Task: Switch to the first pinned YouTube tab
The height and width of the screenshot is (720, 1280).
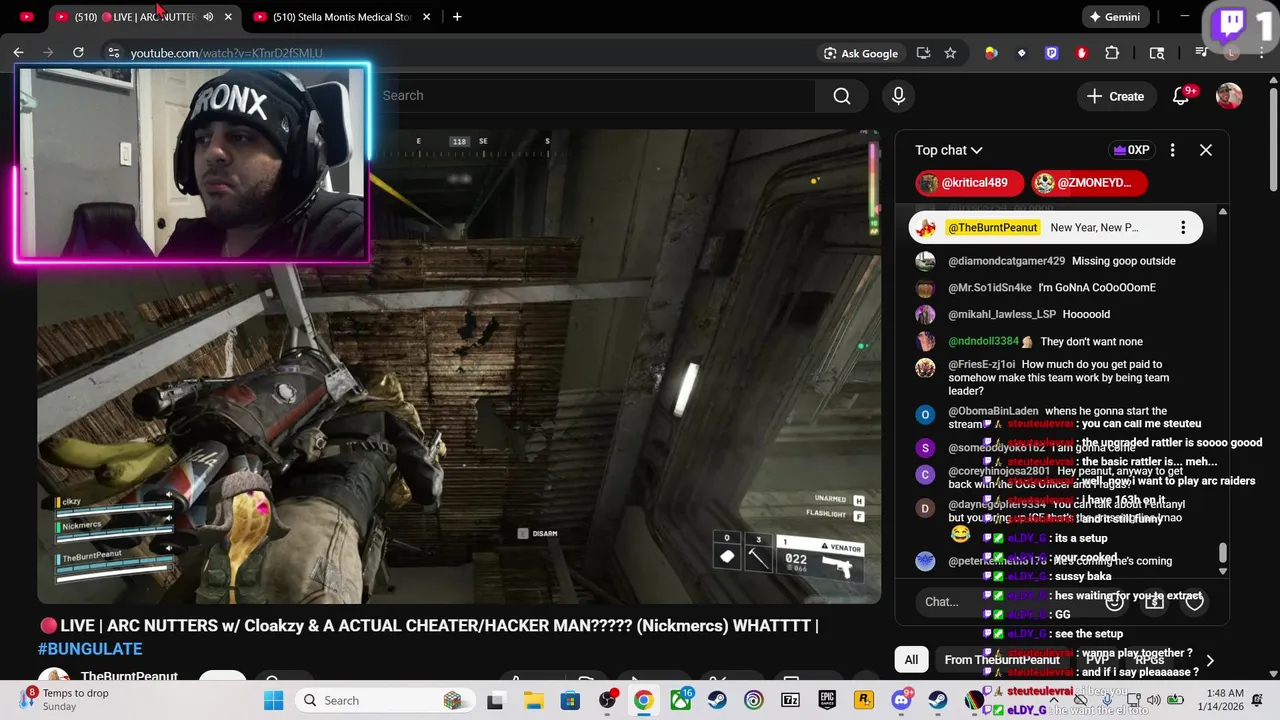Action: tap(26, 17)
